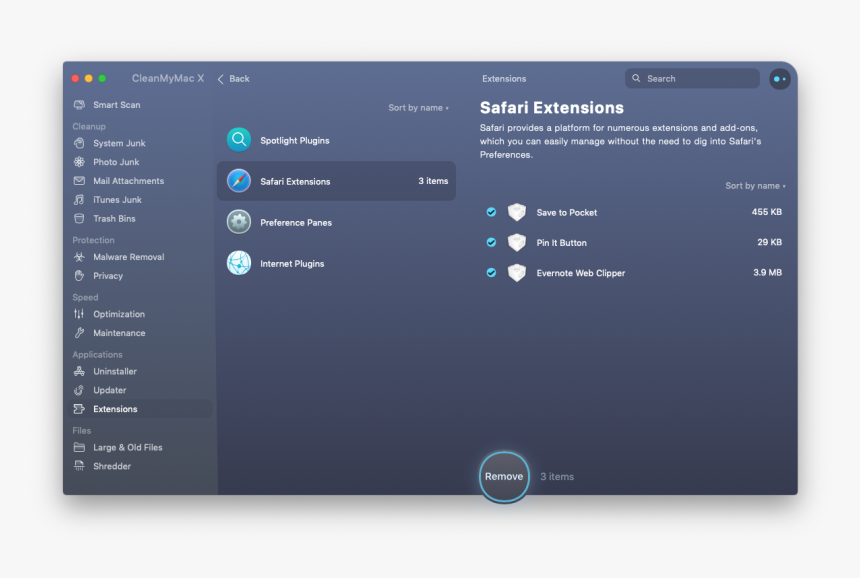Click Evernote Web Clipper extension icon

click(x=517, y=272)
